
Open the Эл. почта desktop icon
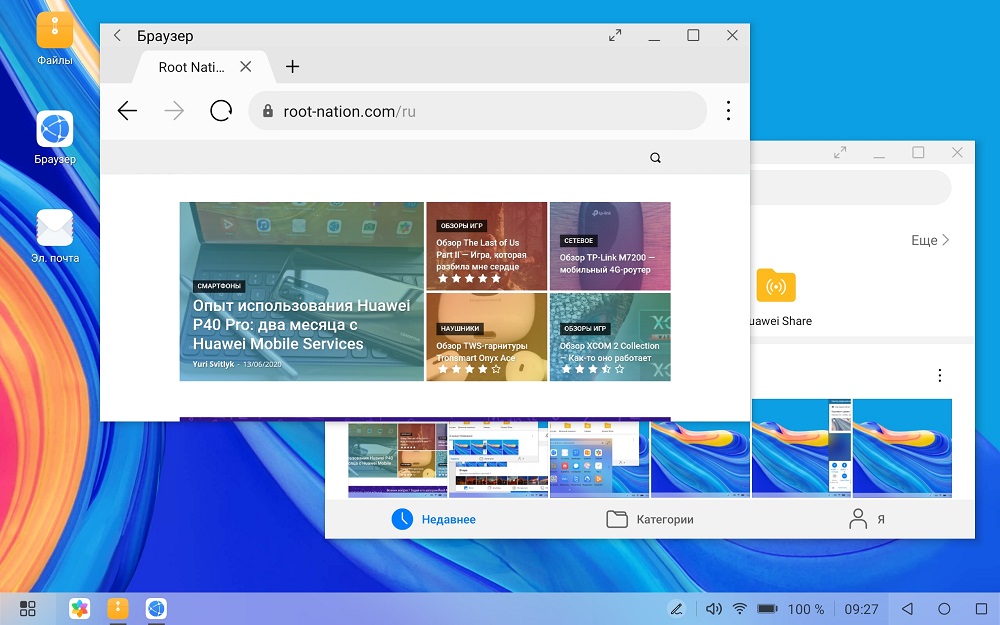point(55,236)
